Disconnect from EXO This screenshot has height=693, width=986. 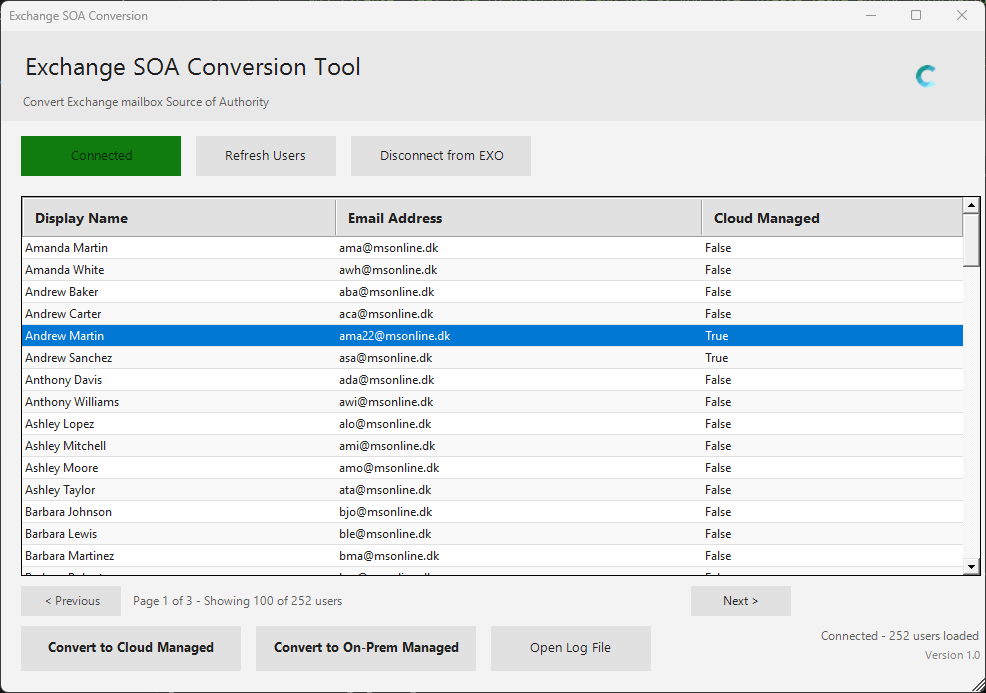pos(441,156)
